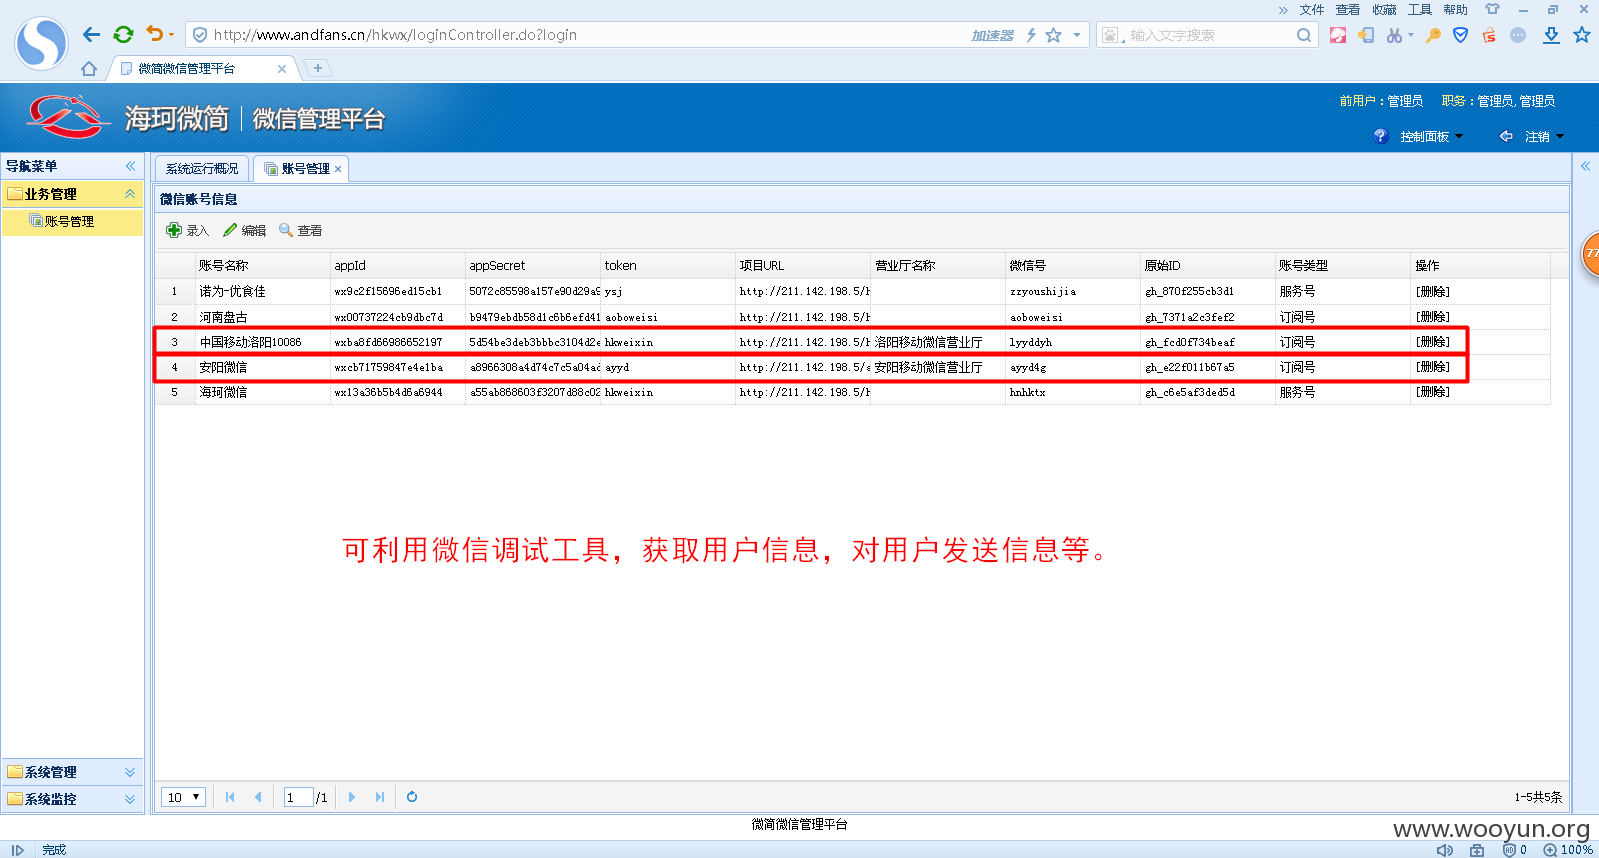1599x858 pixels.
Task: Expand the 系统监控 section
Action: tap(130, 799)
